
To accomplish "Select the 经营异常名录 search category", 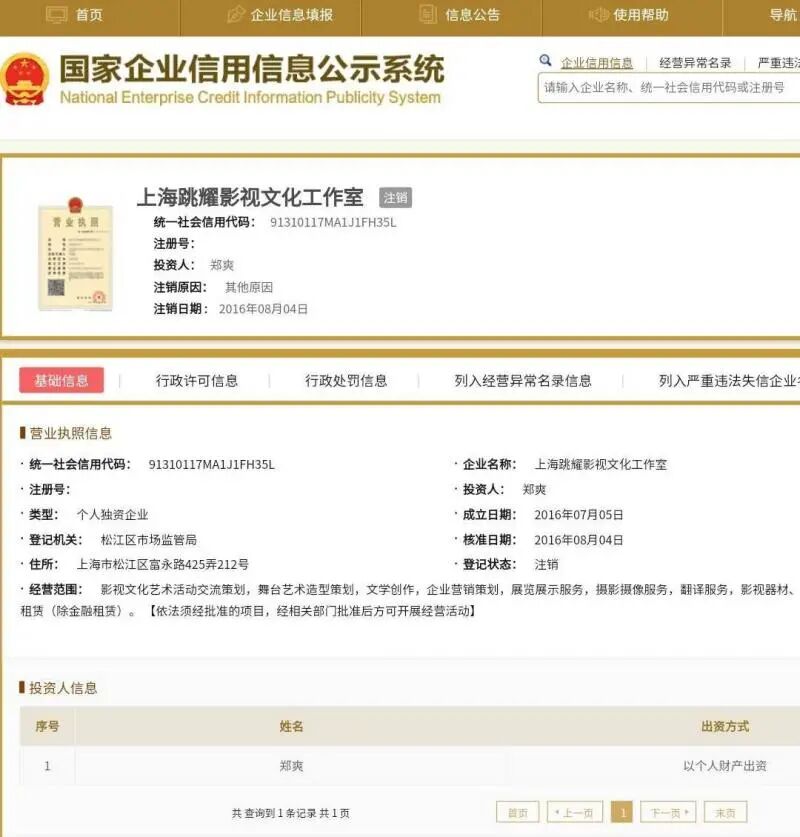I will click(695, 63).
